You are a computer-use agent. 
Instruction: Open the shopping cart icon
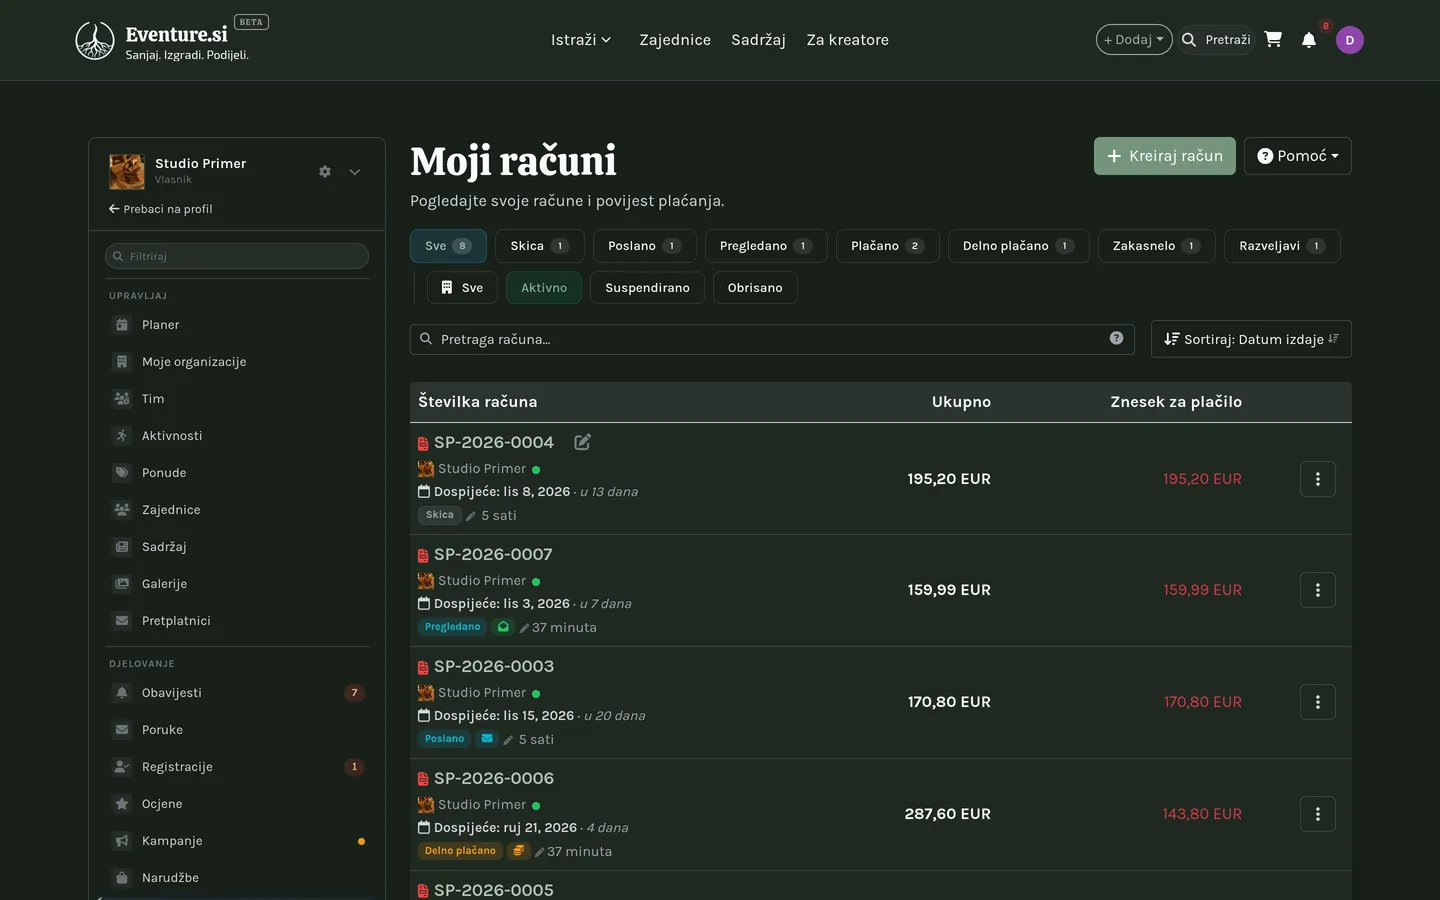(x=1273, y=39)
